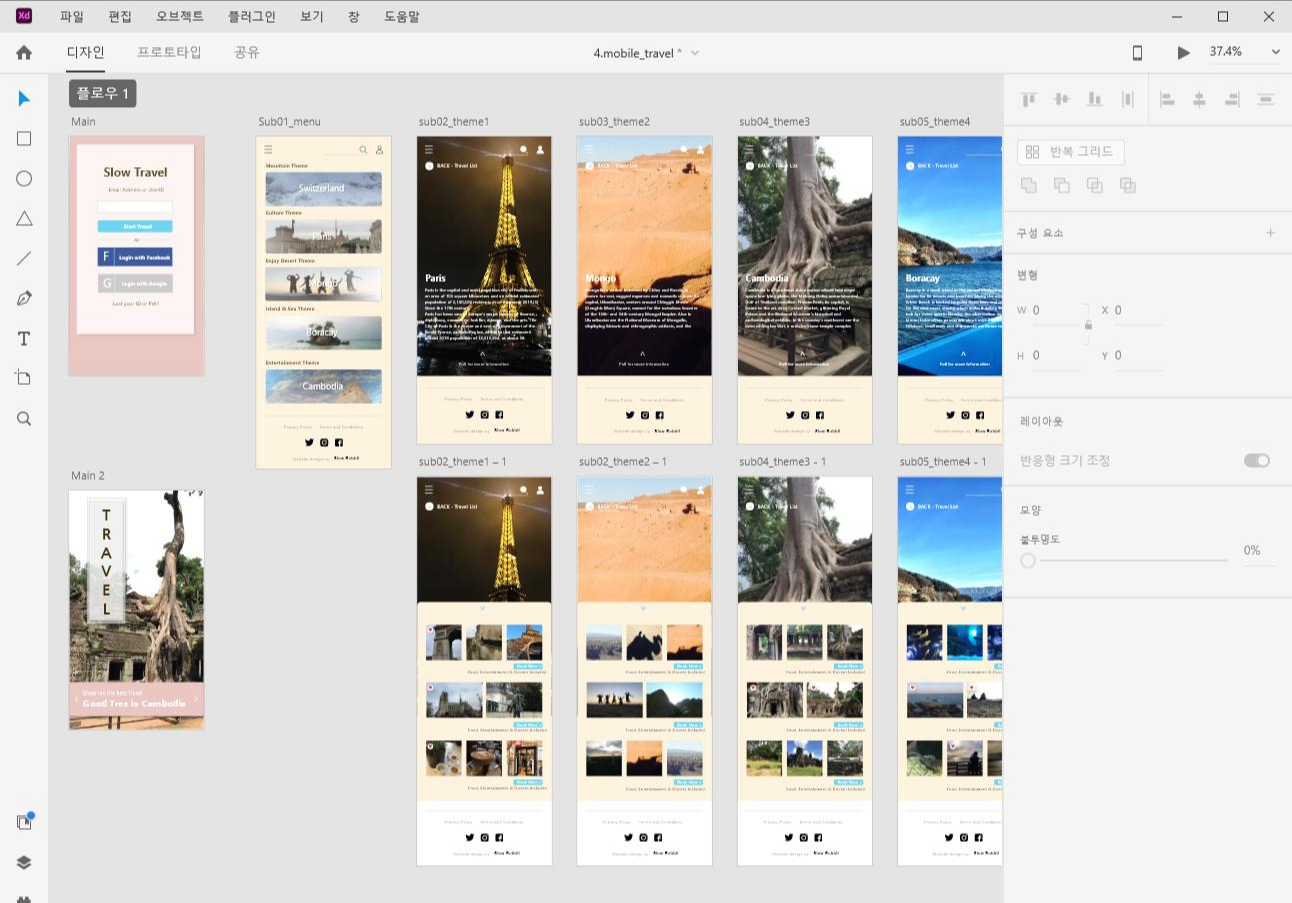
Task: Click the Intersect boolean operation icon
Action: [x=1095, y=185]
